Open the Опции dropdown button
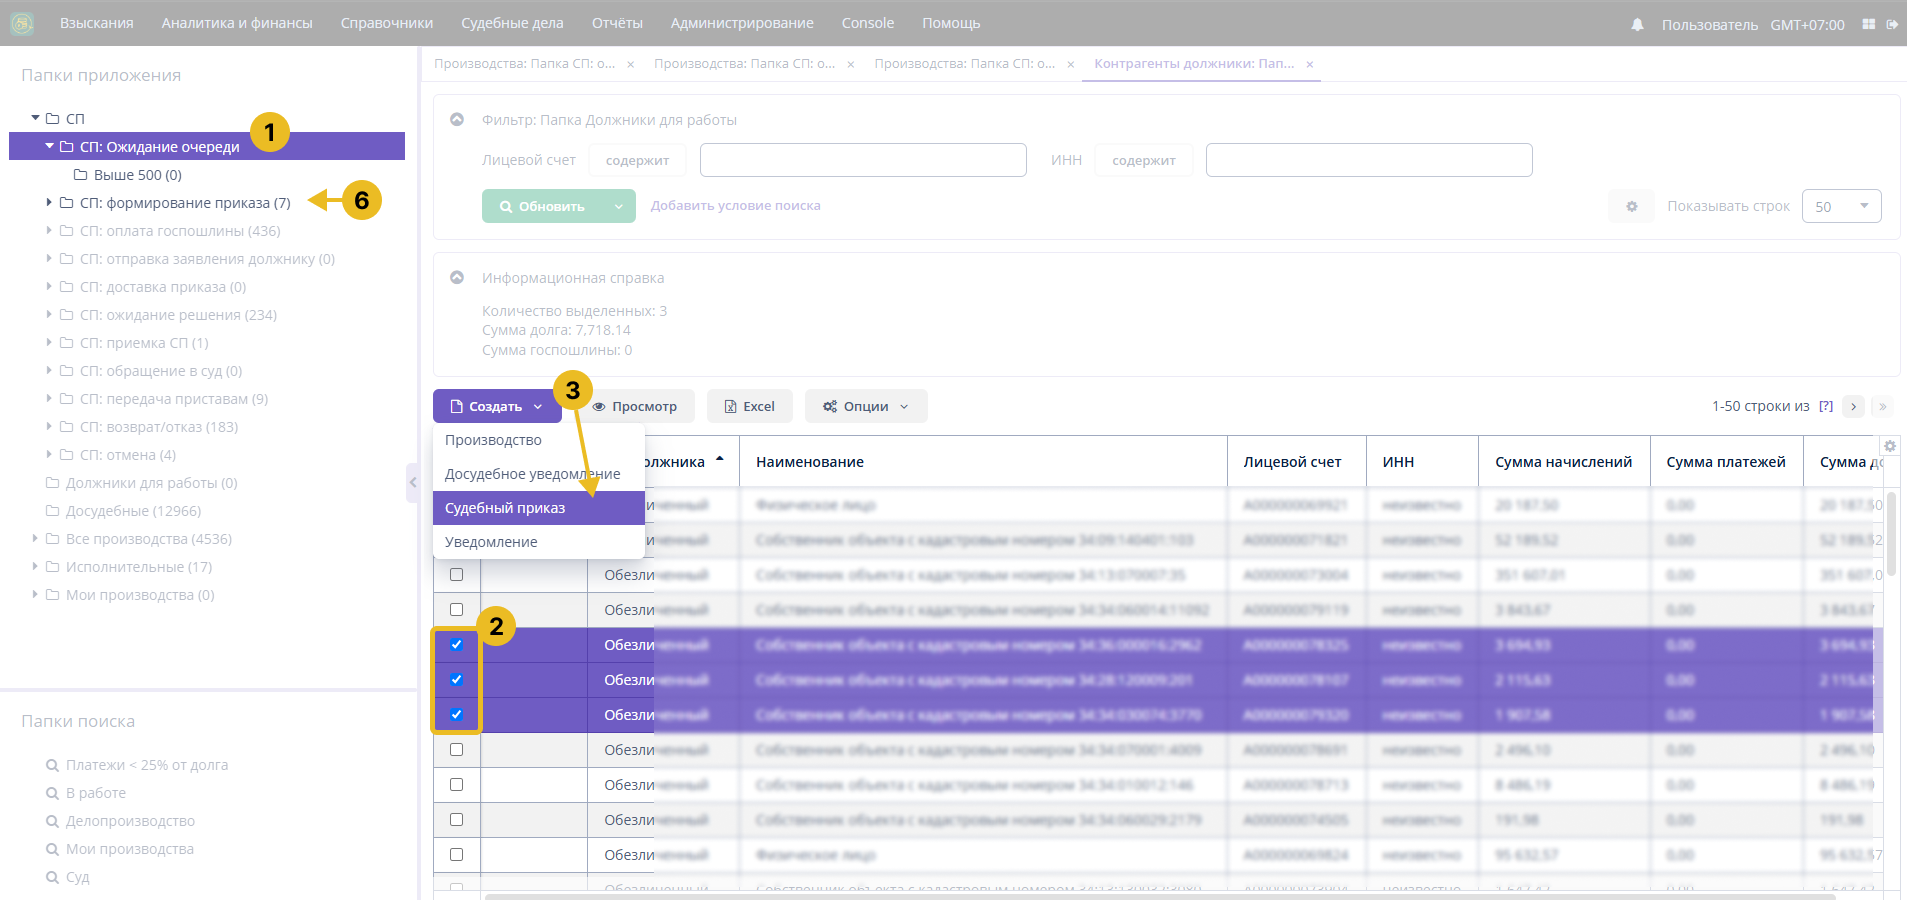Viewport: 1907px width, 900px height. coord(865,406)
